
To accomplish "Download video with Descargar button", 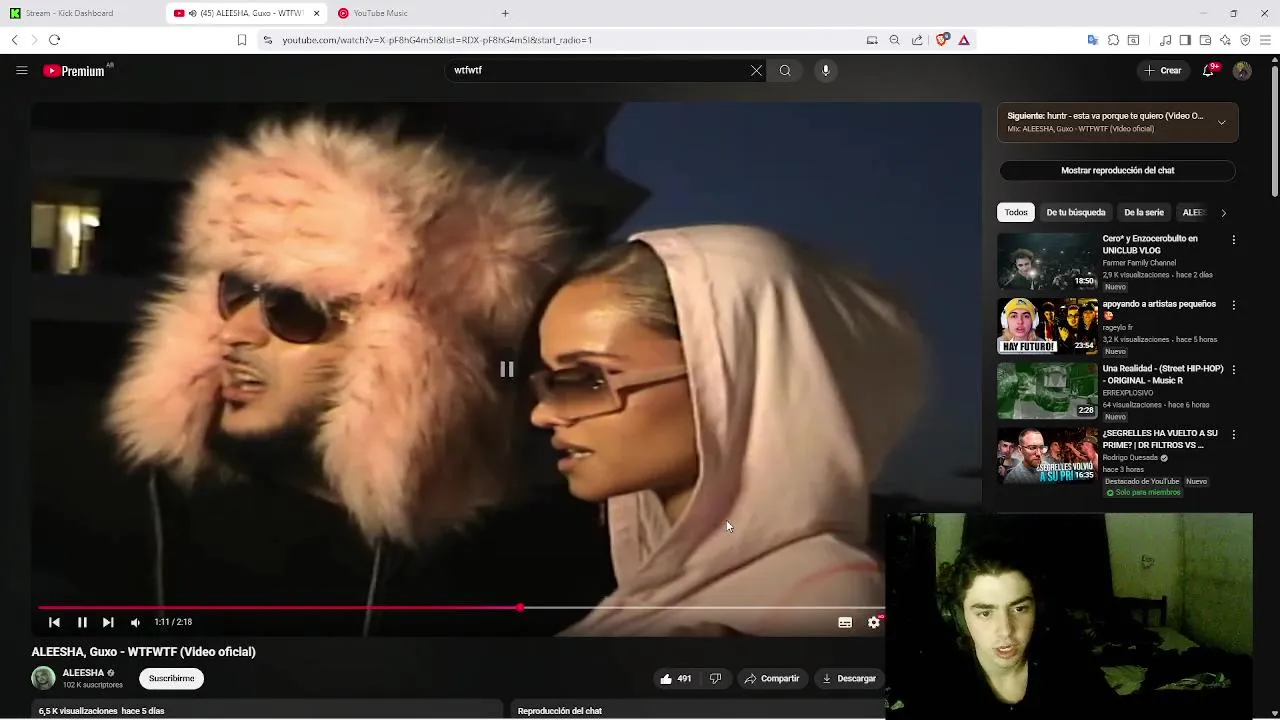I will (849, 678).
